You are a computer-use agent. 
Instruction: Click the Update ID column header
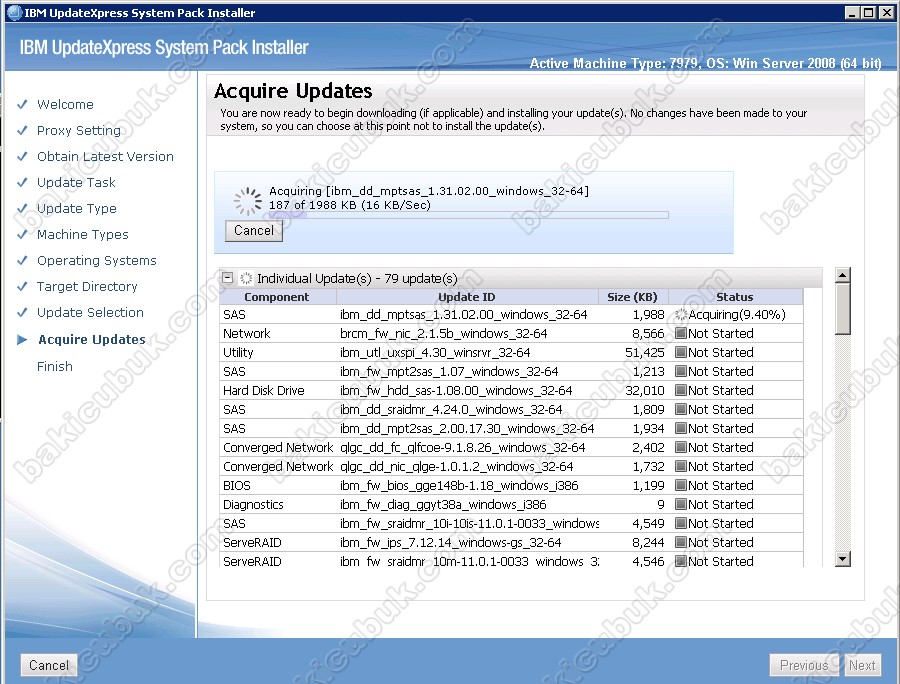click(x=467, y=297)
